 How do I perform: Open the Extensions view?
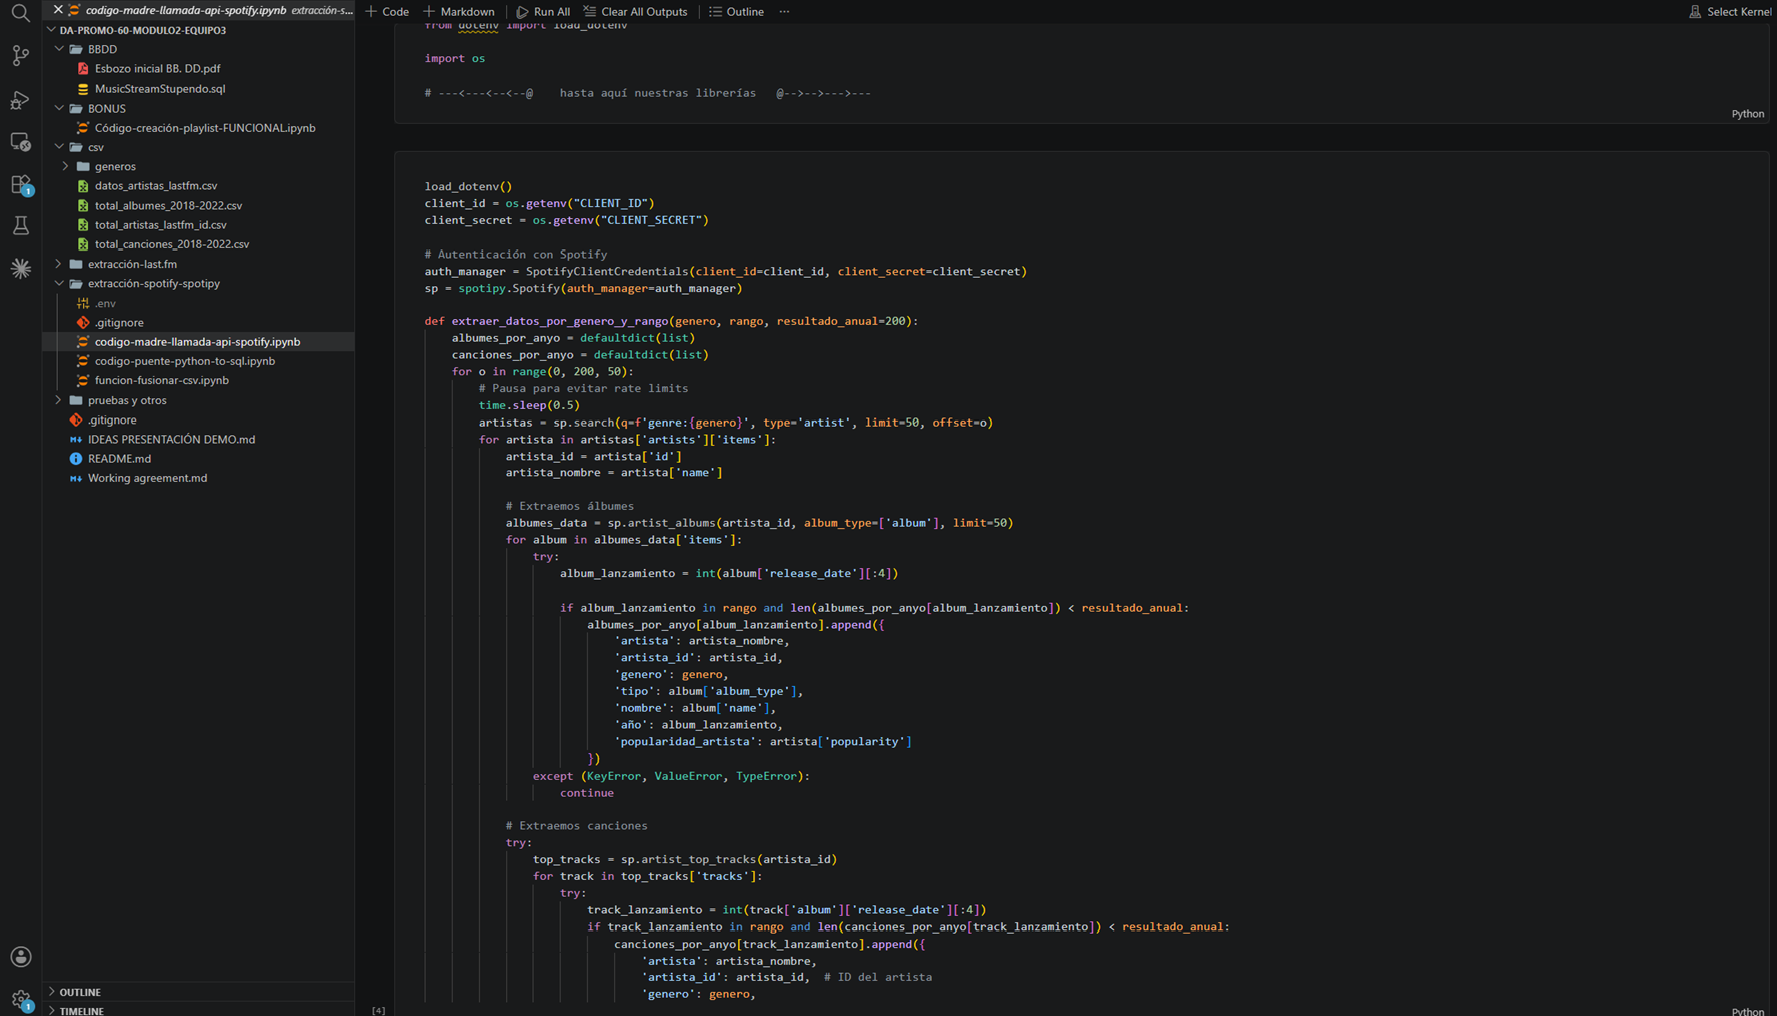[x=20, y=185]
